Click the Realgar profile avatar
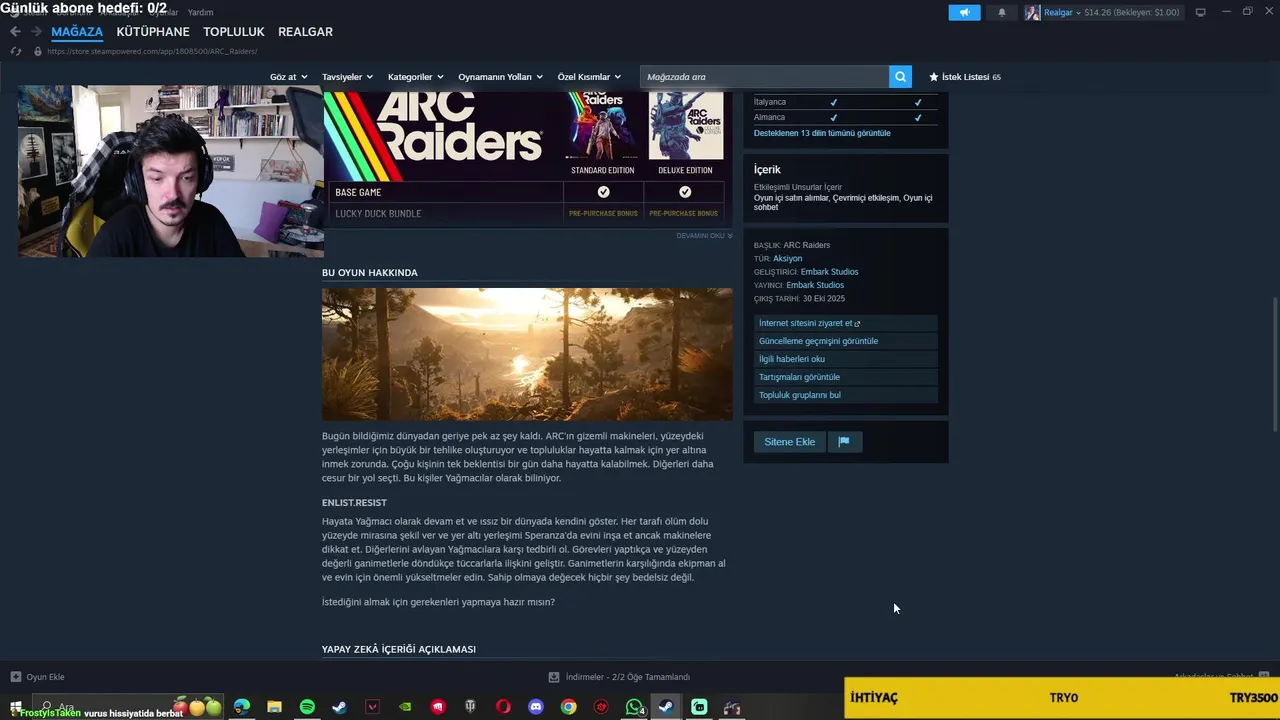This screenshot has width=1280, height=720. click(x=1032, y=12)
